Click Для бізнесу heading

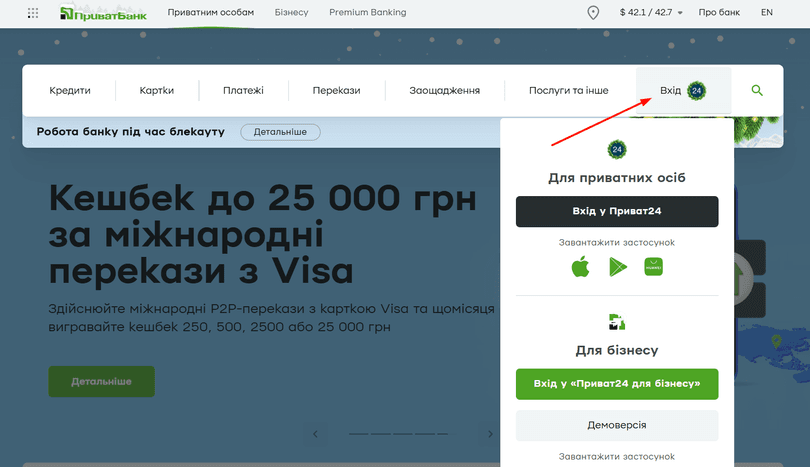(617, 350)
